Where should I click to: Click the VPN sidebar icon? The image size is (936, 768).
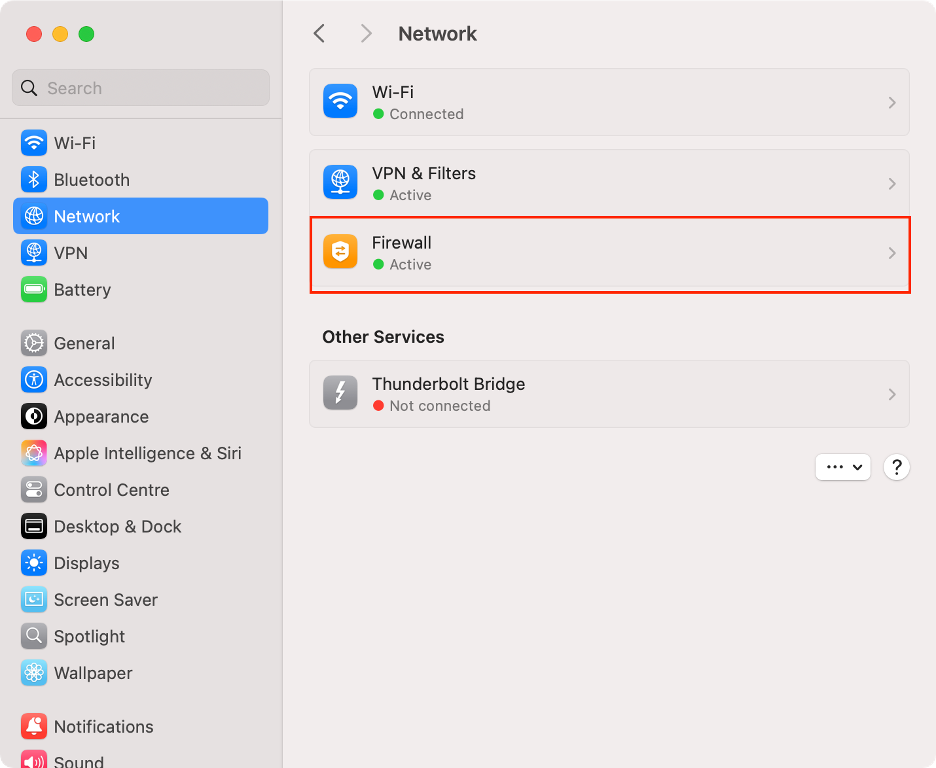click(x=32, y=253)
